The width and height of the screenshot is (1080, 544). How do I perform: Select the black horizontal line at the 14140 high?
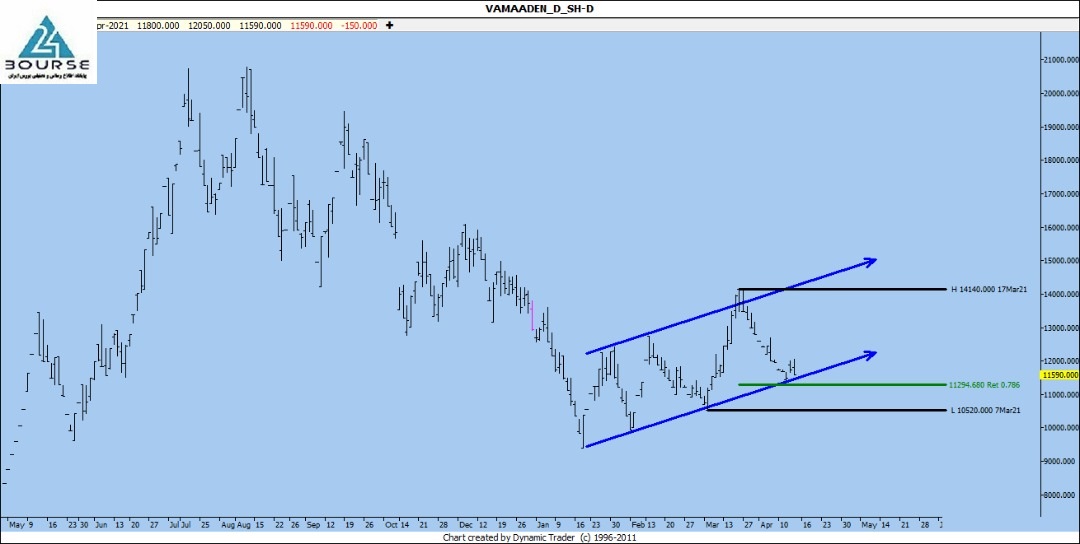[842, 289]
